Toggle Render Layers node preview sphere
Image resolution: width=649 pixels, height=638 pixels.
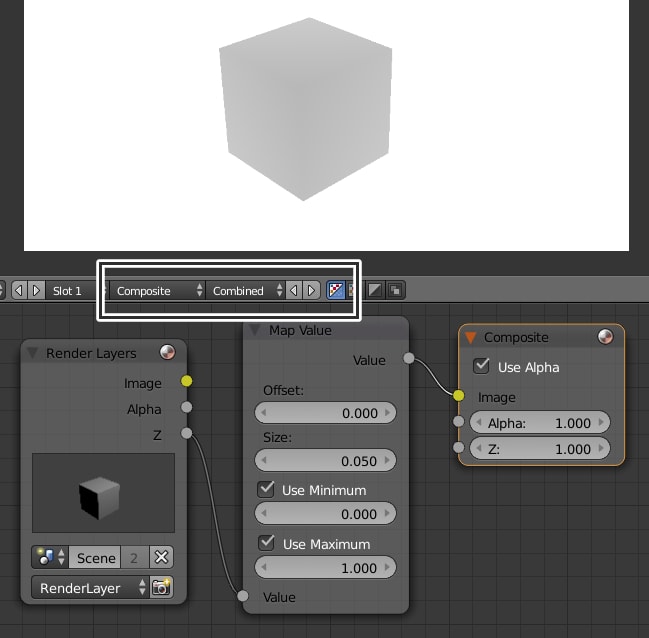168,352
